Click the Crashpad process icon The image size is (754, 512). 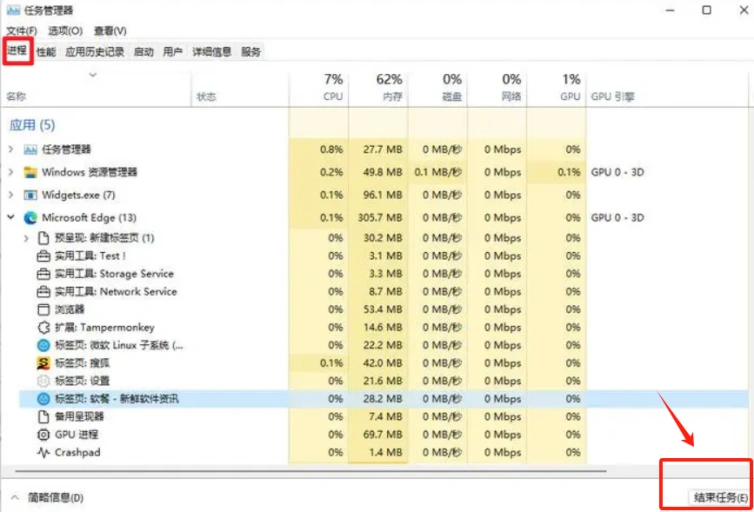(x=43, y=452)
